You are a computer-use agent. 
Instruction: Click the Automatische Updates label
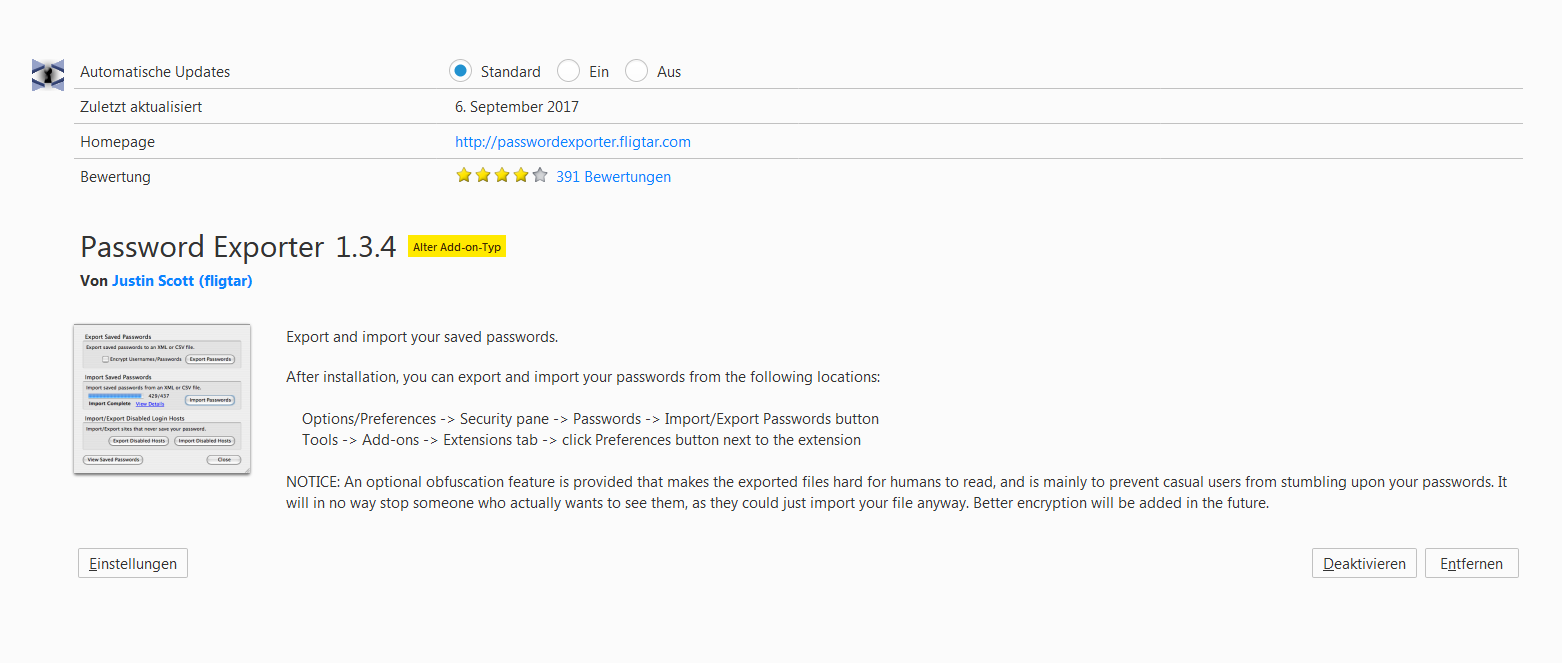coord(155,72)
